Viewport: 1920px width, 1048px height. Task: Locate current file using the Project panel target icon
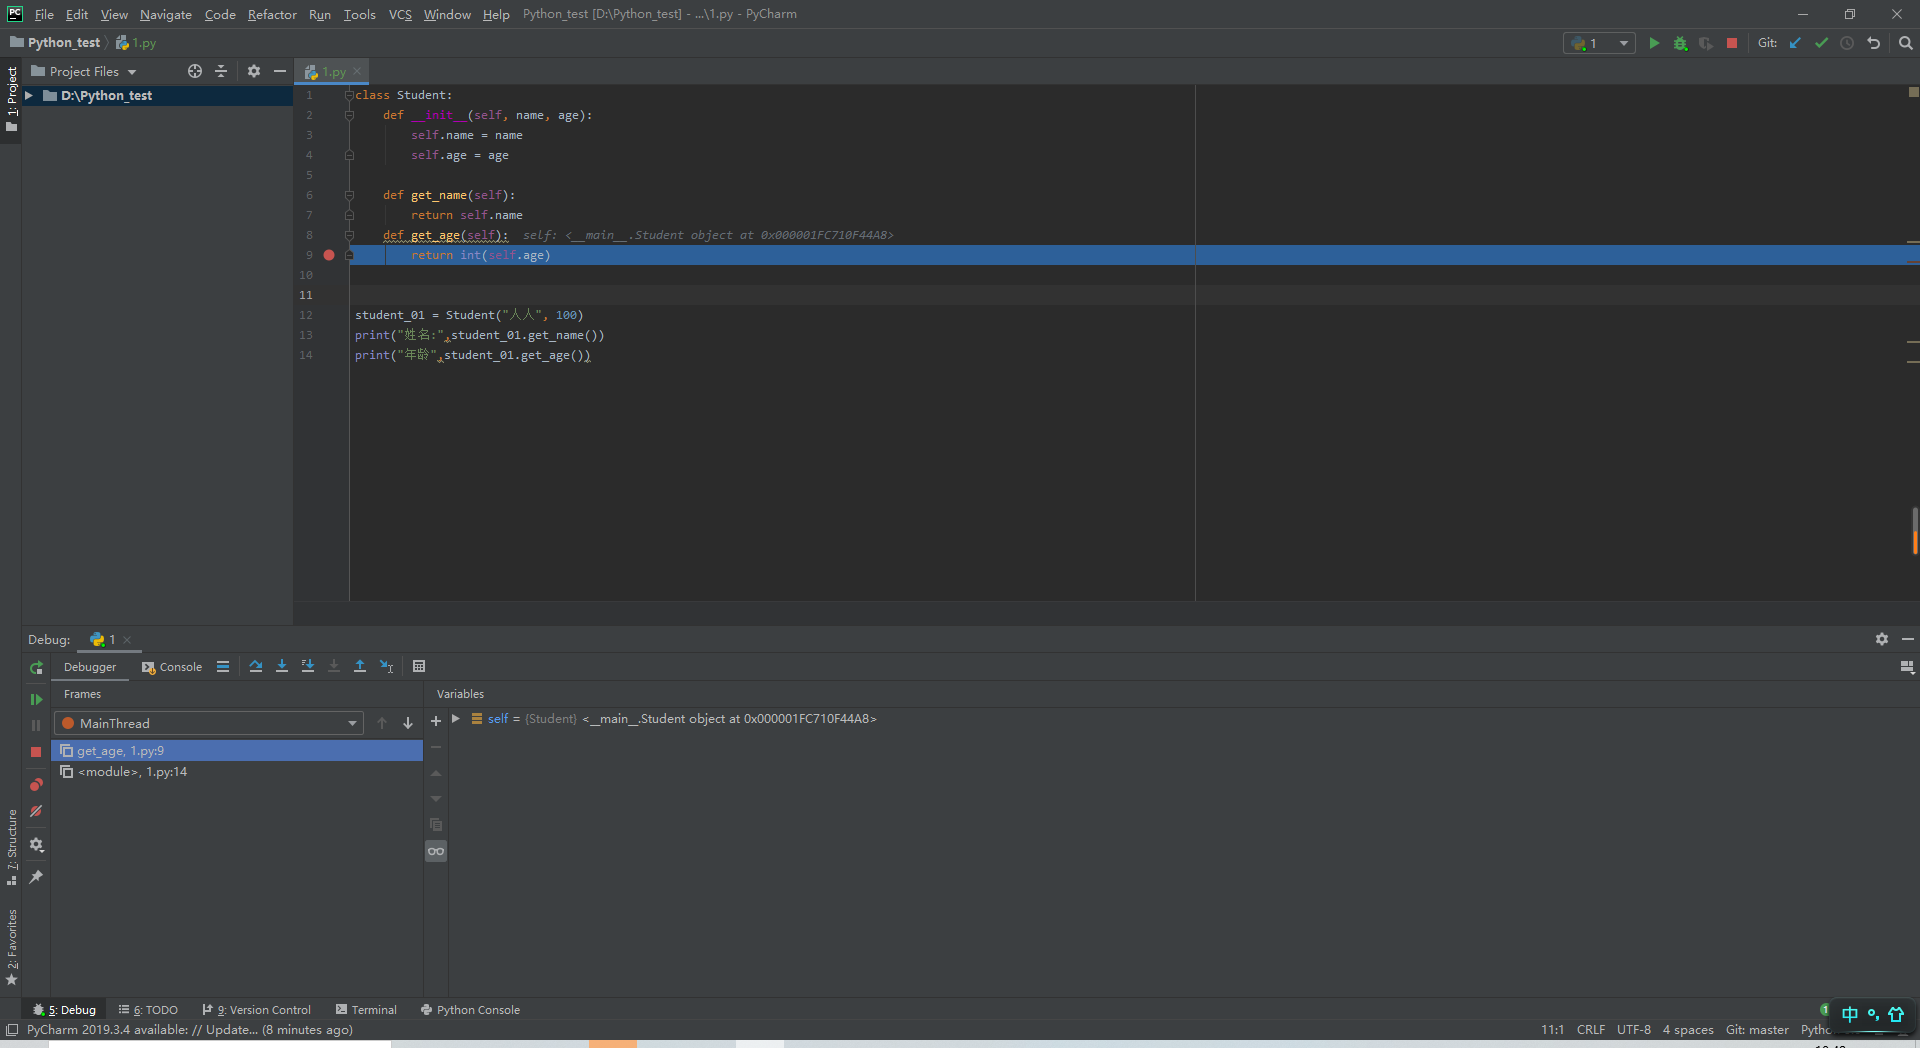pyautogui.click(x=195, y=71)
